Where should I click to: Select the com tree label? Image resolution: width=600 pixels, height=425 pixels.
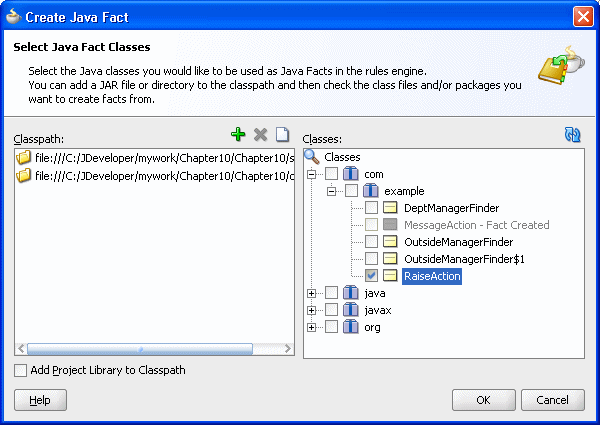coord(373,174)
